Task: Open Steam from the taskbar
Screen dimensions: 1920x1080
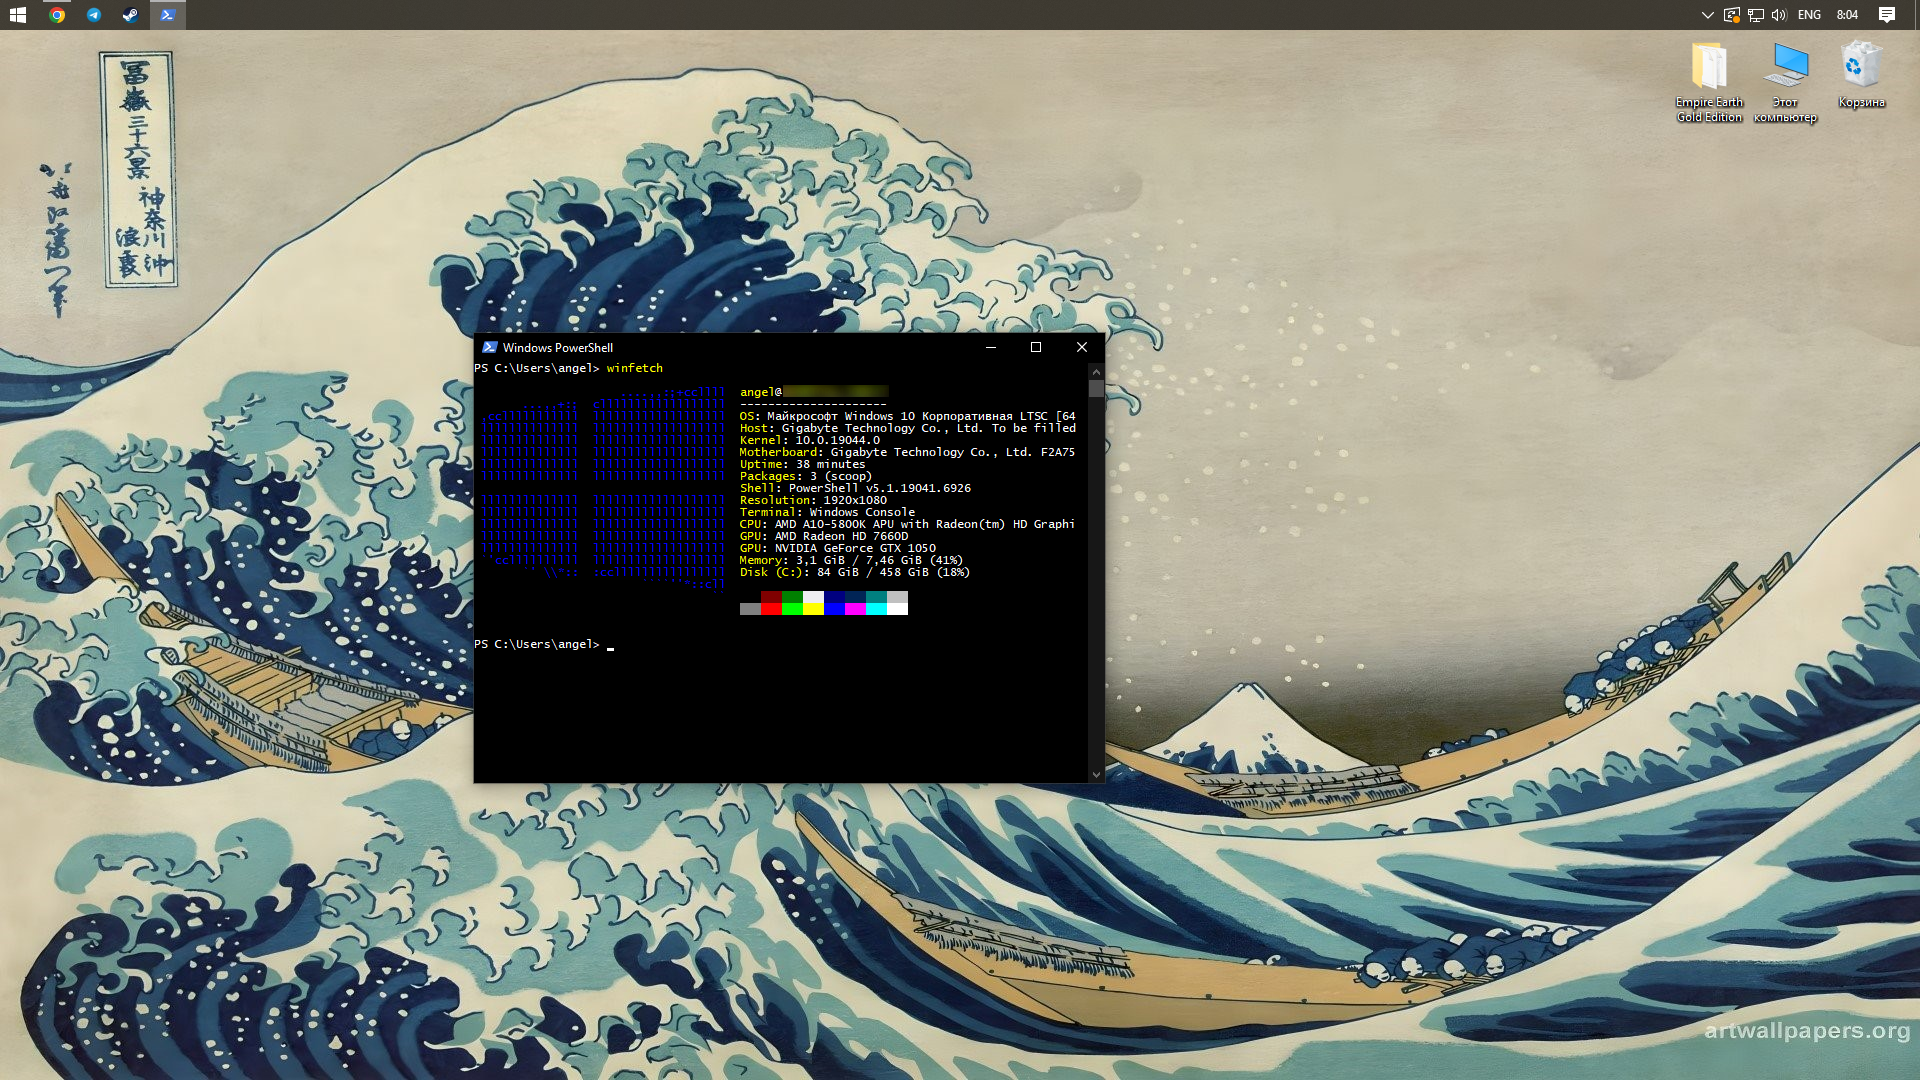Action: [x=130, y=15]
